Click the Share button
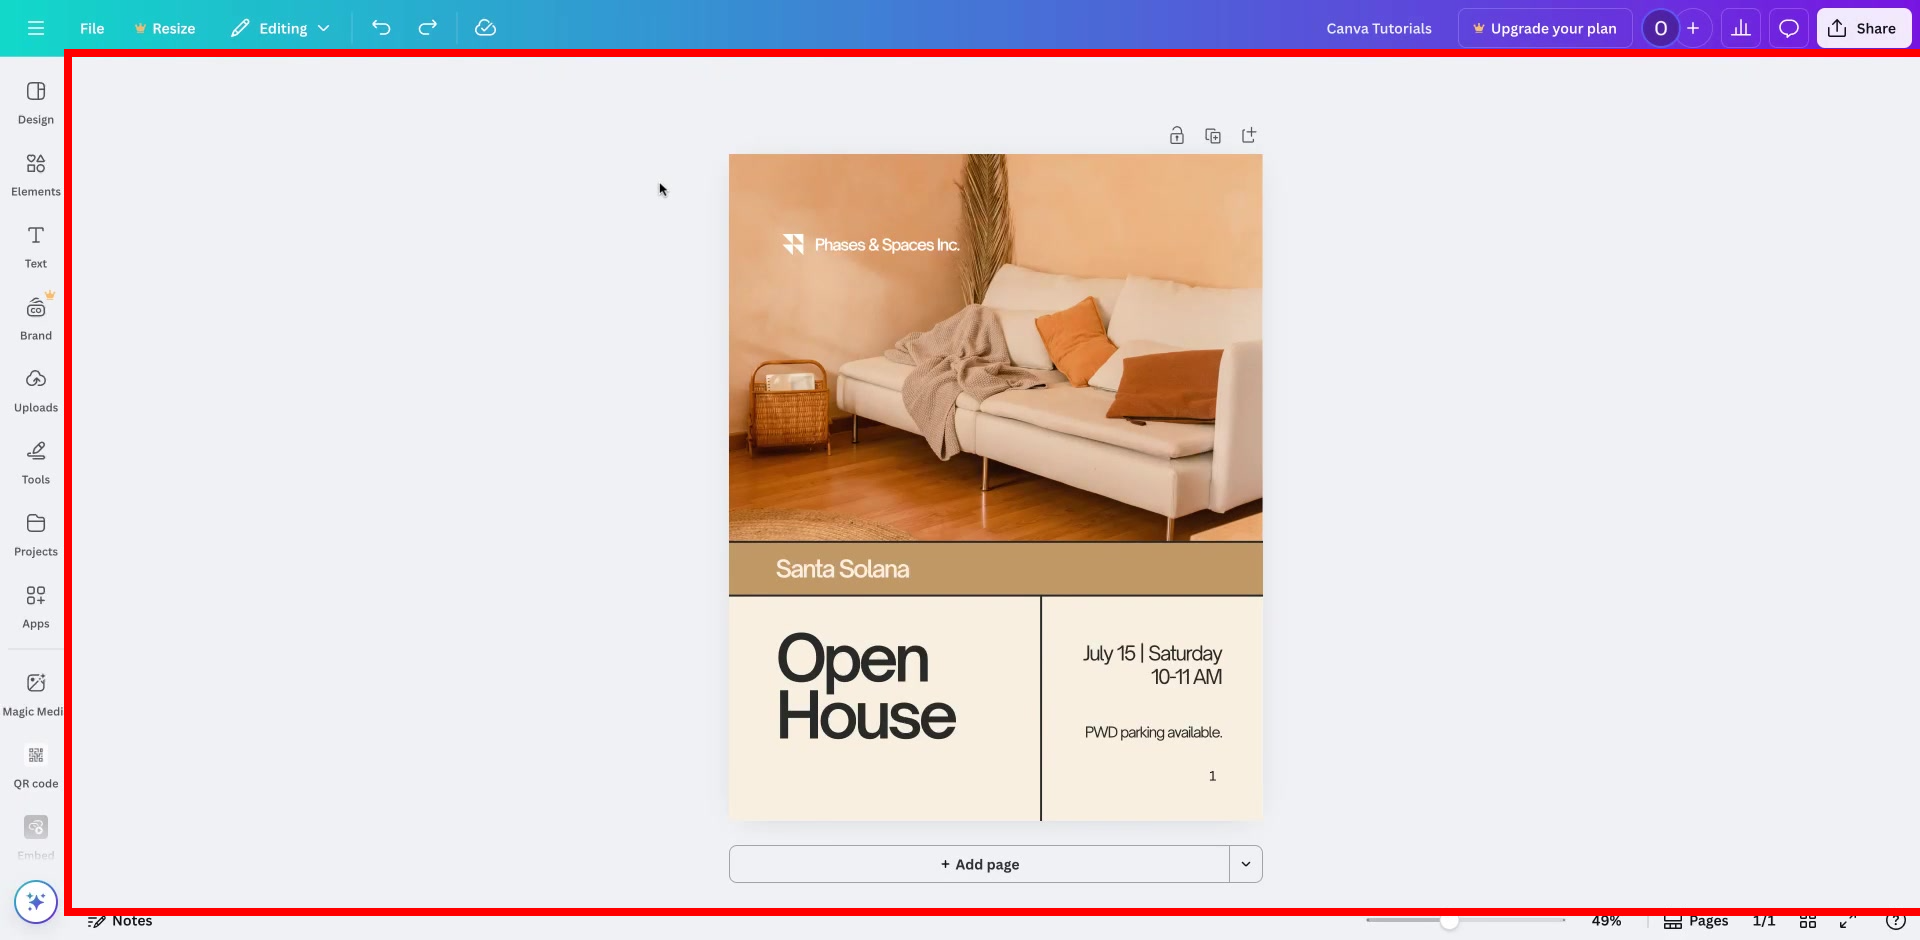Image resolution: width=1920 pixels, height=940 pixels. 1863,28
